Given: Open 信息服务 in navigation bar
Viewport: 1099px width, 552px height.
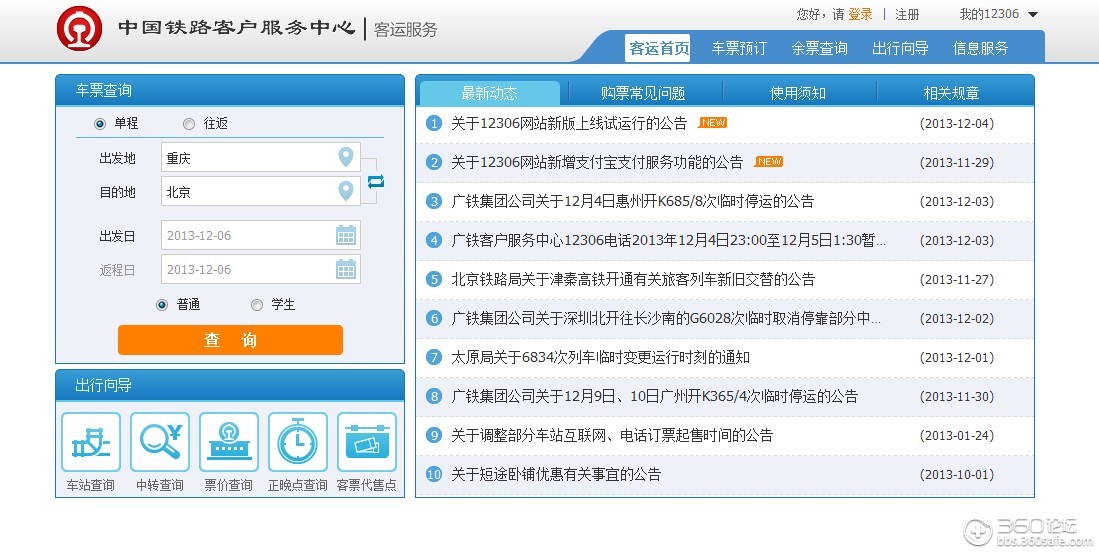Looking at the screenshot, I should pos(981,48).
